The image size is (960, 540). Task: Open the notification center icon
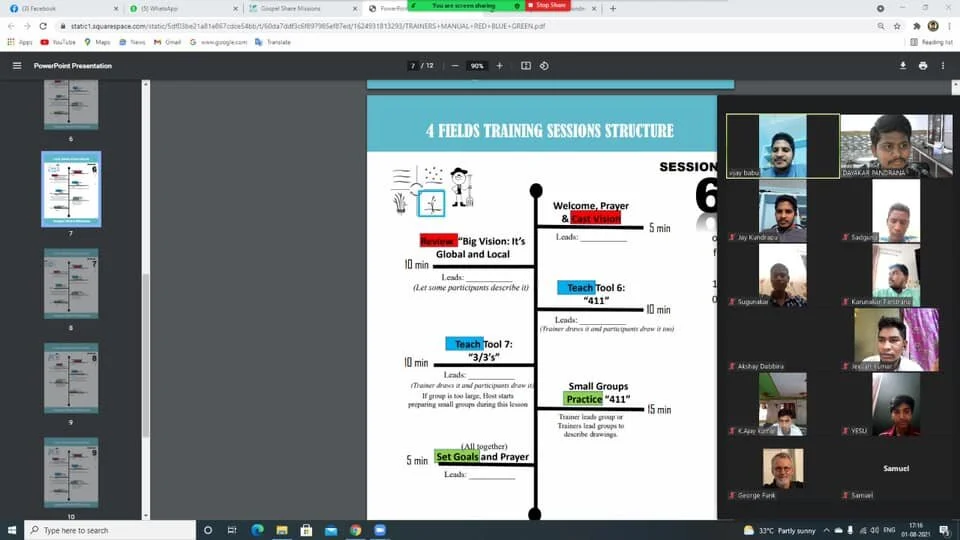pyautogui.click(x=945, y=530)
